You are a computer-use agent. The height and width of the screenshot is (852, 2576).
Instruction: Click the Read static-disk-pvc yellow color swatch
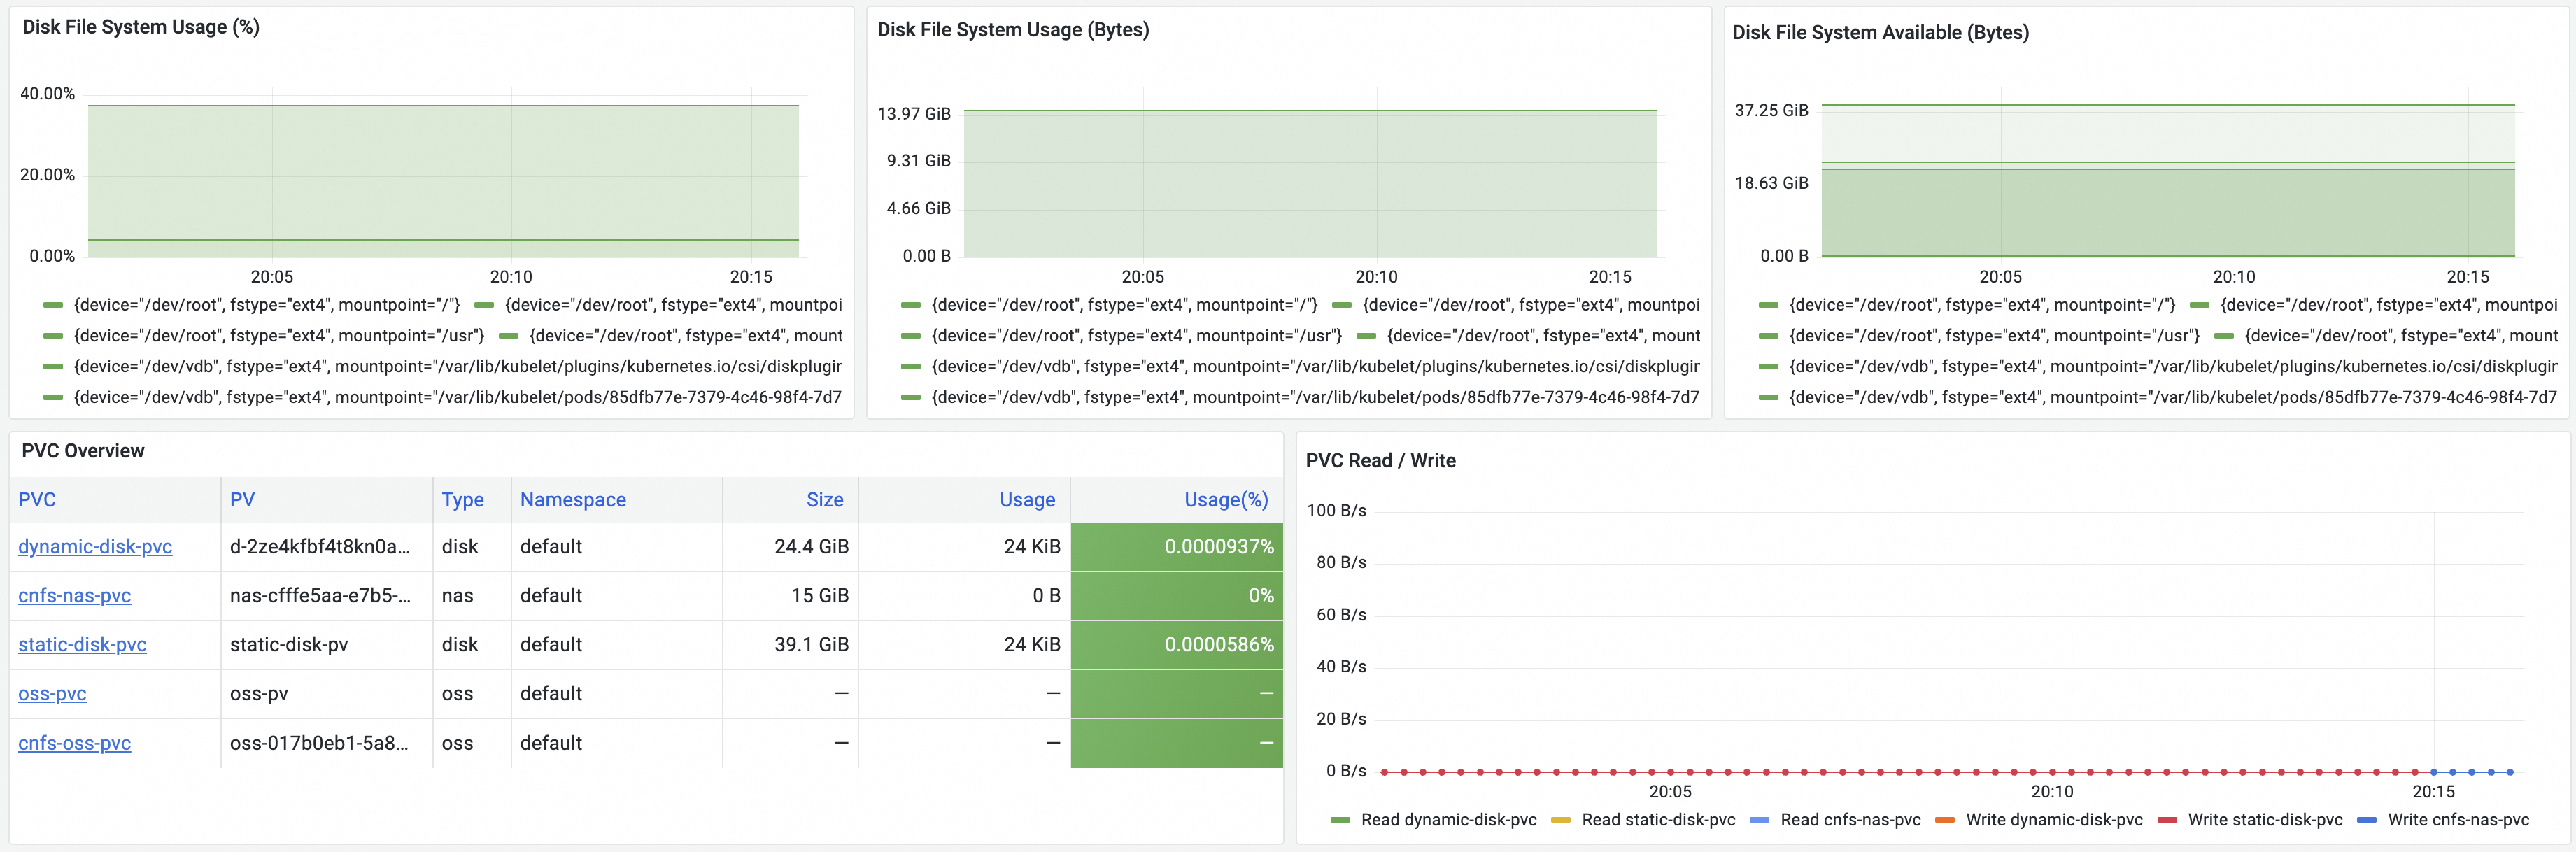tap(1560, 820)
